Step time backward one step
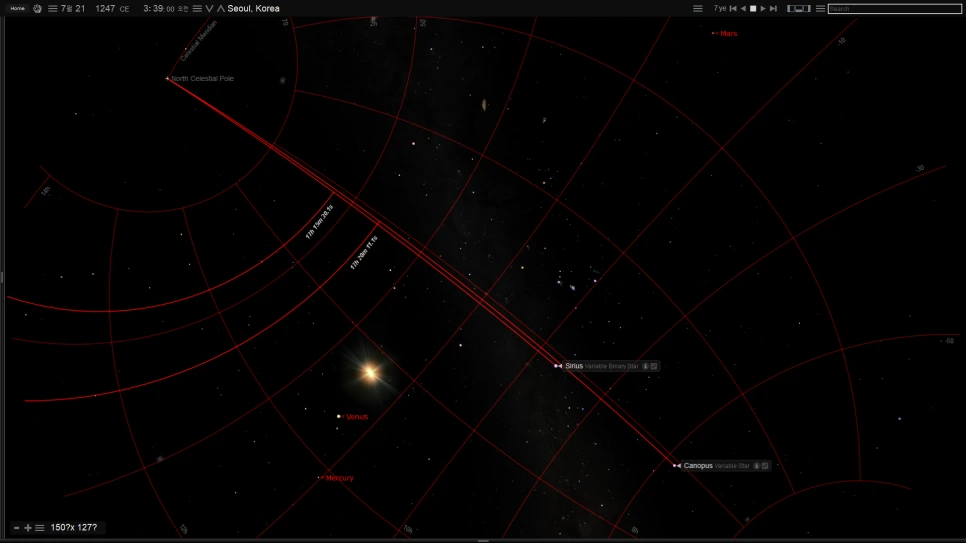Screen dimensions: 966x543 click(733, 9)
